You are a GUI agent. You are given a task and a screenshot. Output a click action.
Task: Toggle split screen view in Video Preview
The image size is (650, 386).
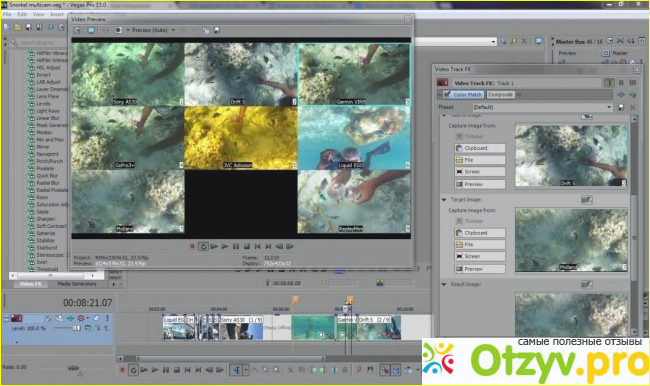pyautogui.click(x=118, y=30)
